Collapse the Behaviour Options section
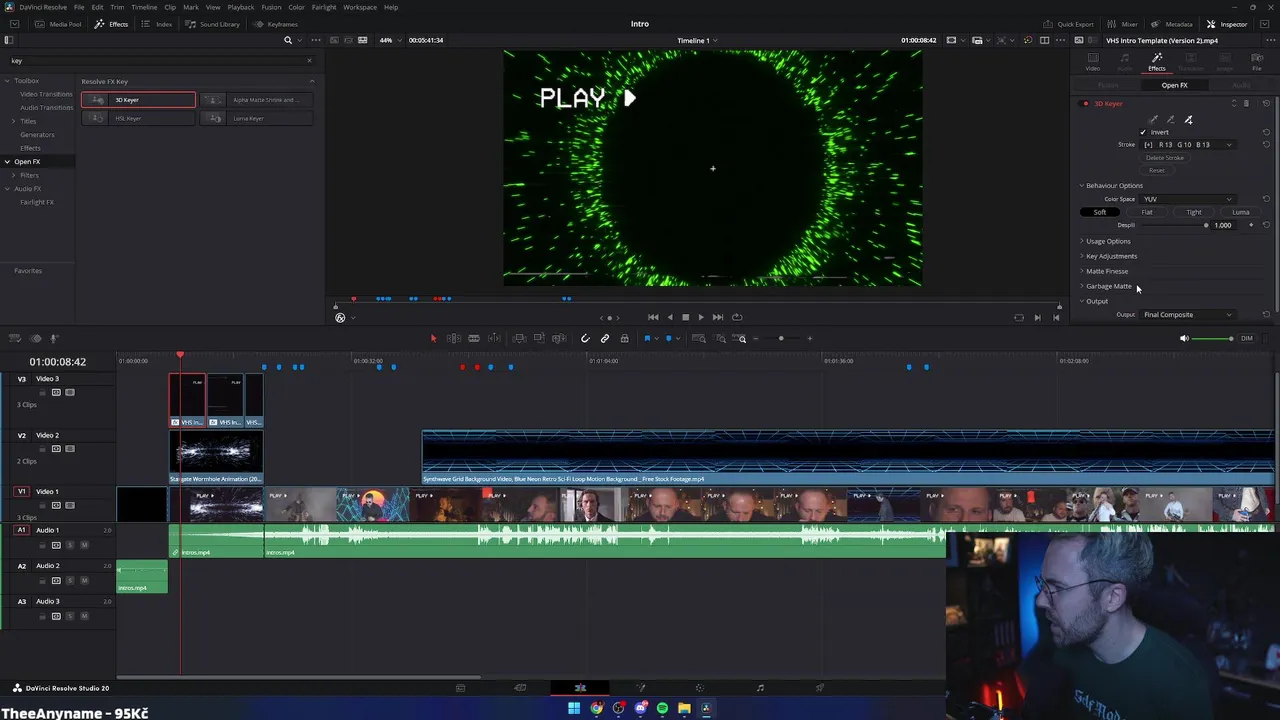 1114,186
